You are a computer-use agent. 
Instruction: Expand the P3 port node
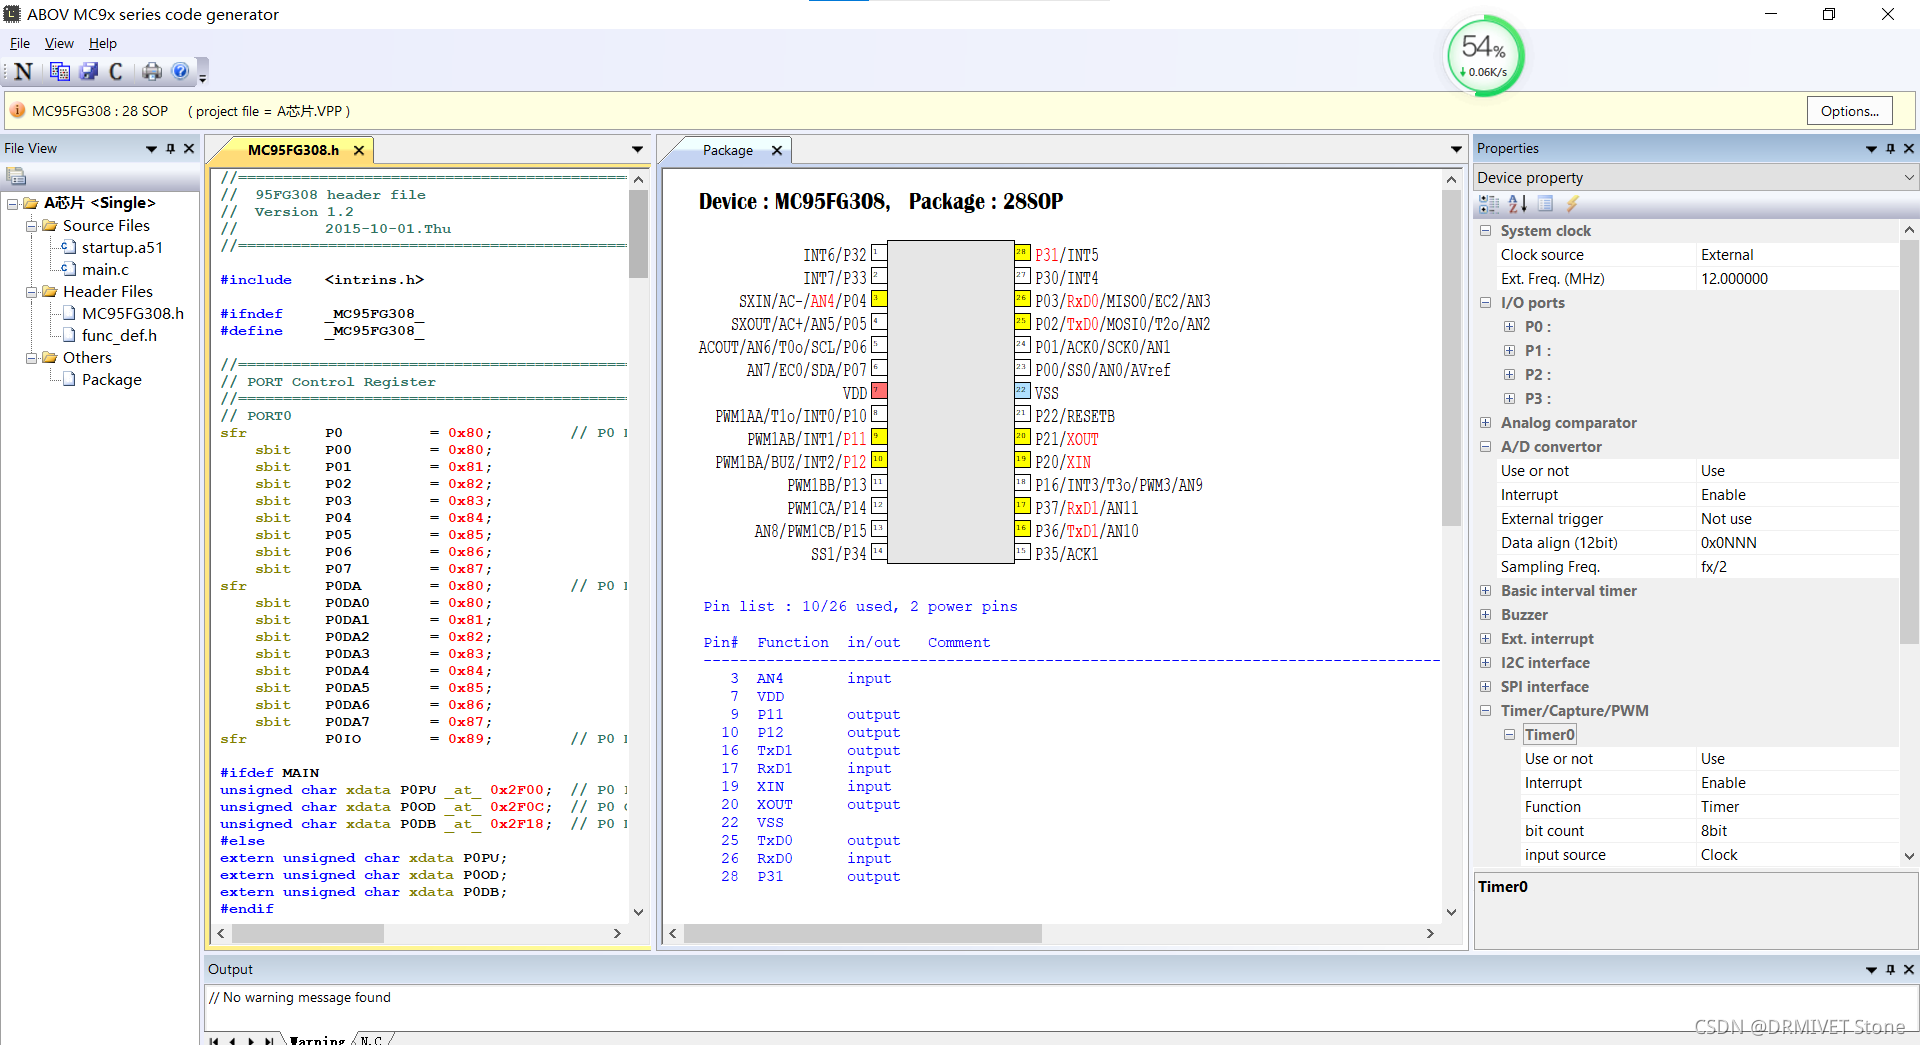(x=1509, y=398)
